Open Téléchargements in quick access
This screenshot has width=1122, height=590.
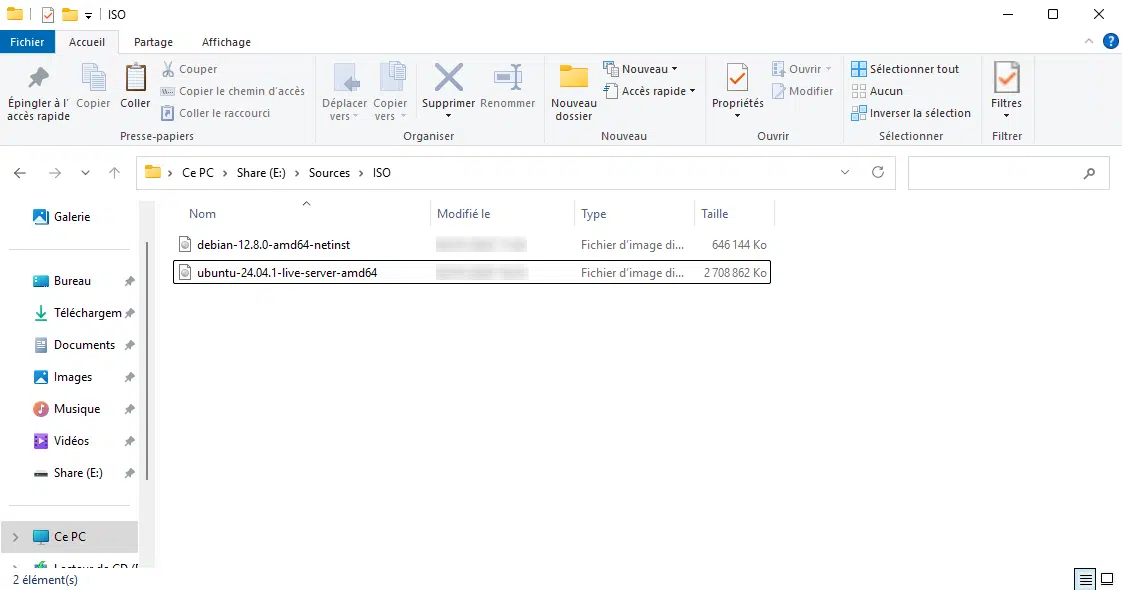pyautogui.click(x=77, y=313)
